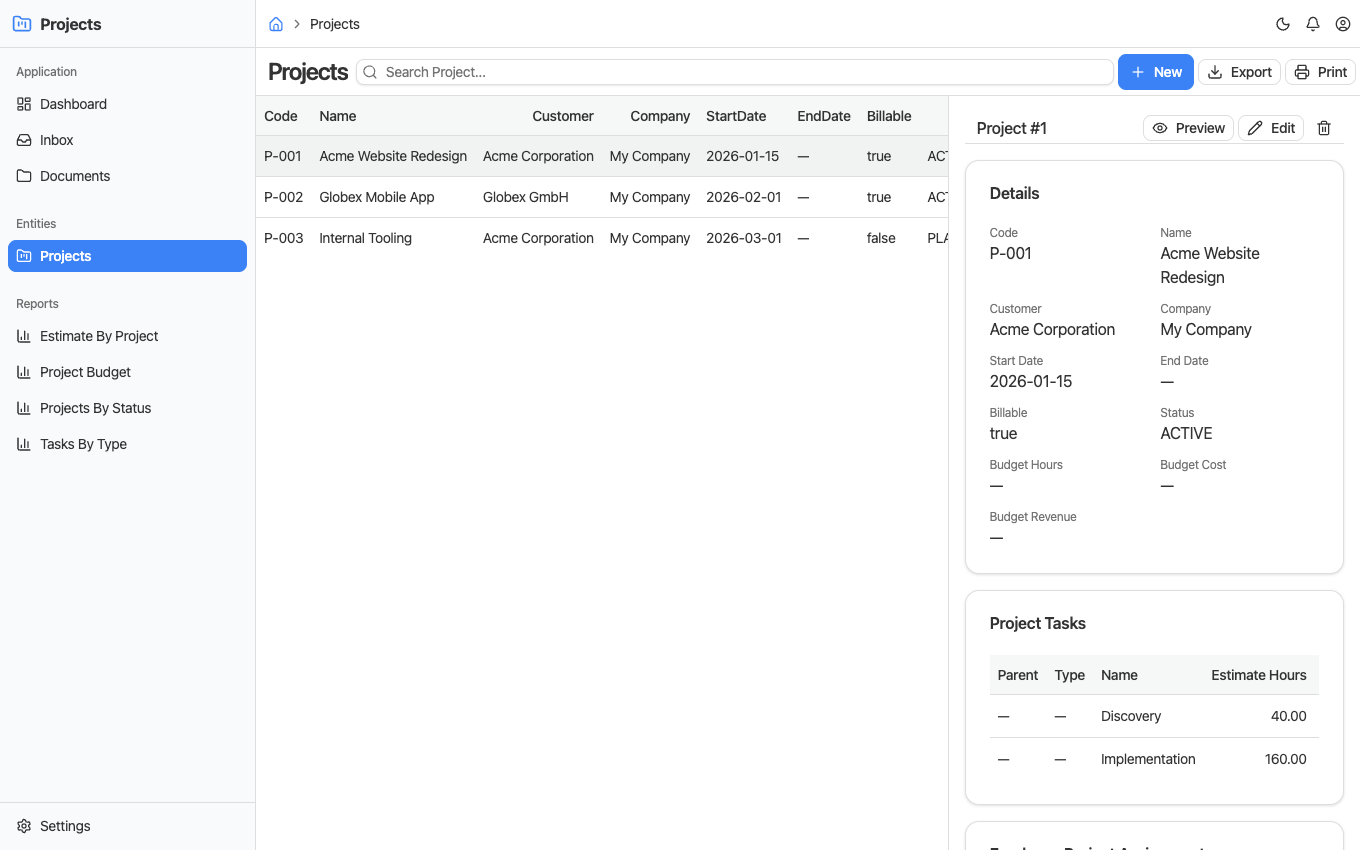Click the New project button

point(1156,72)
